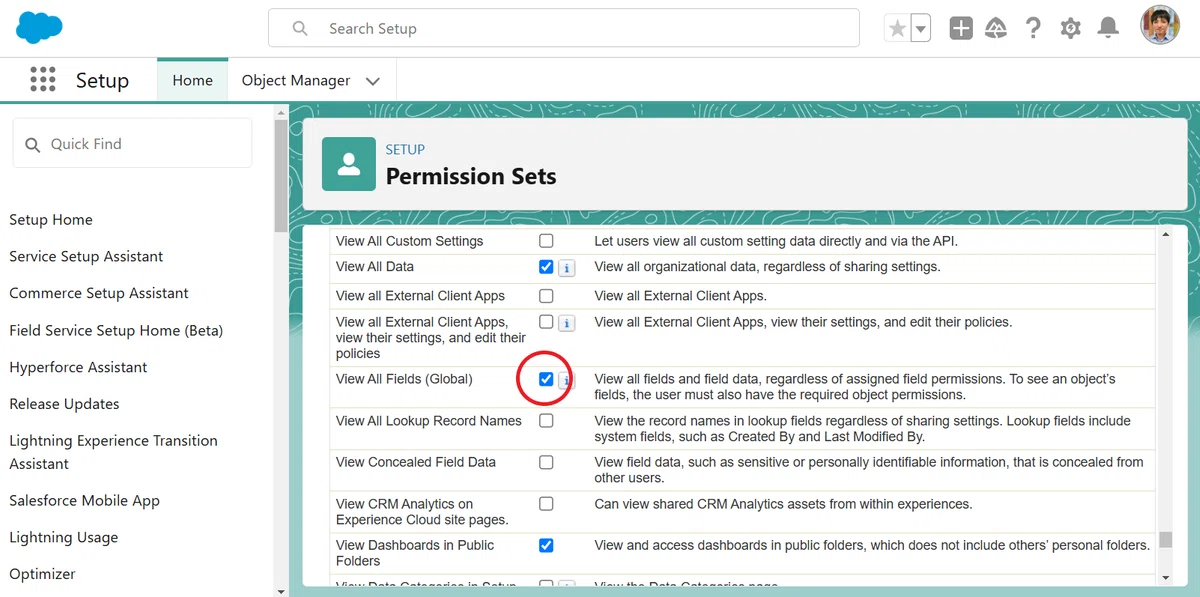Uncheck the View All Data checkbox

(546, 267)
